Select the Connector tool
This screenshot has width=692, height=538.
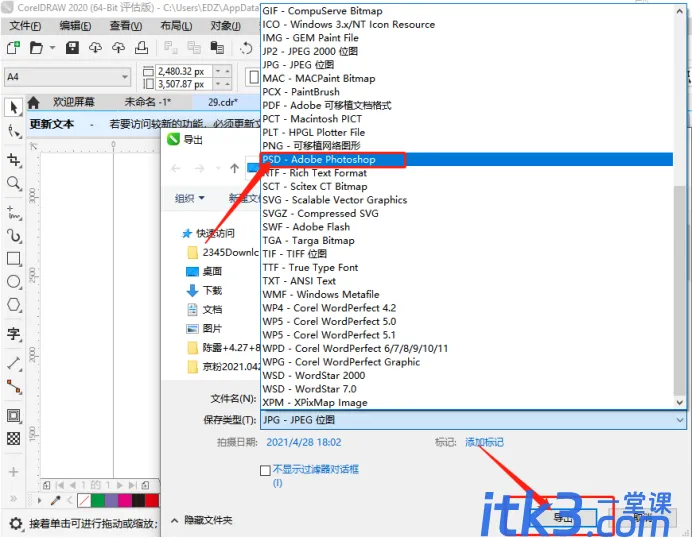tap(14, 387)
